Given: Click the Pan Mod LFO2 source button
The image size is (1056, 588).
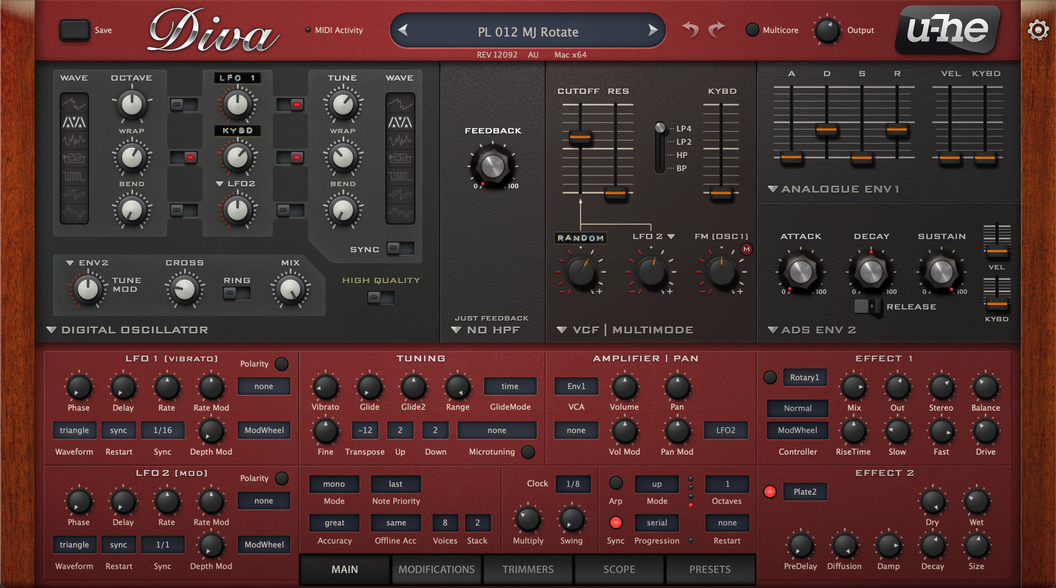Looking at the screenshot, I should click(725, 430).
